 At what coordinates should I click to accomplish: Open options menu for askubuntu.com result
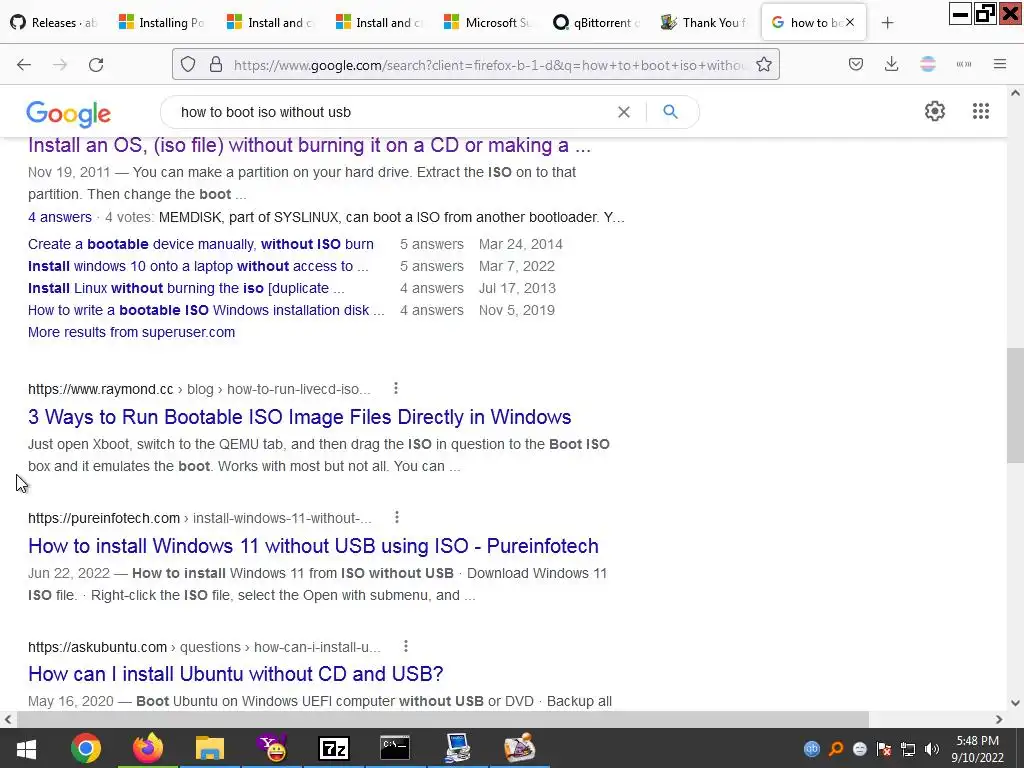click(x=406, y=646)
